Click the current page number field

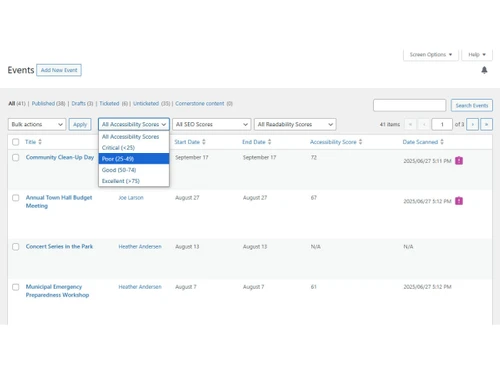tap(442, 124)
